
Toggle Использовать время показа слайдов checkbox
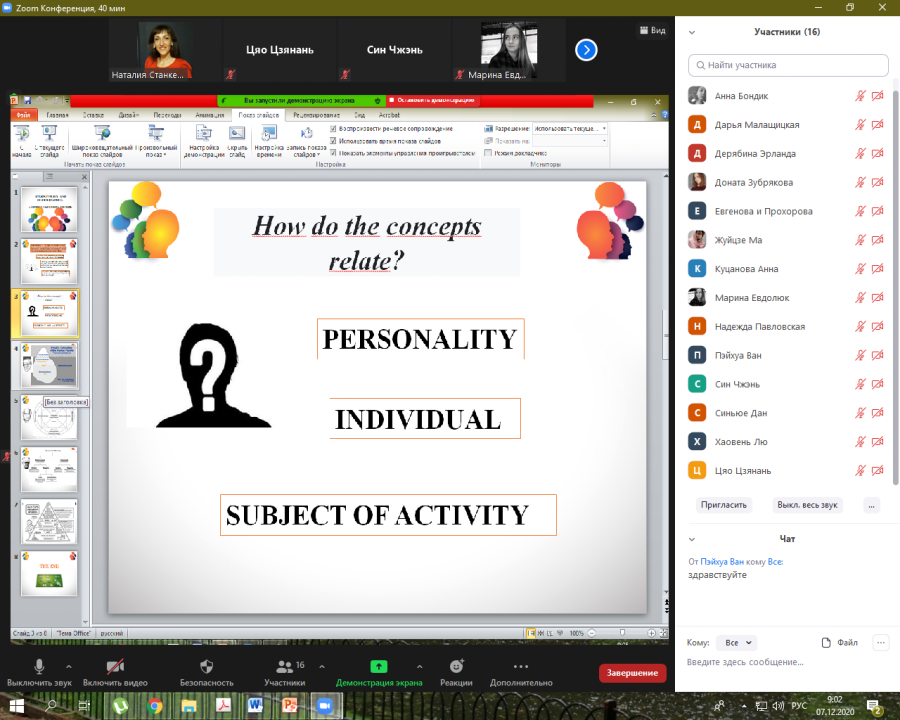(333, 141)
